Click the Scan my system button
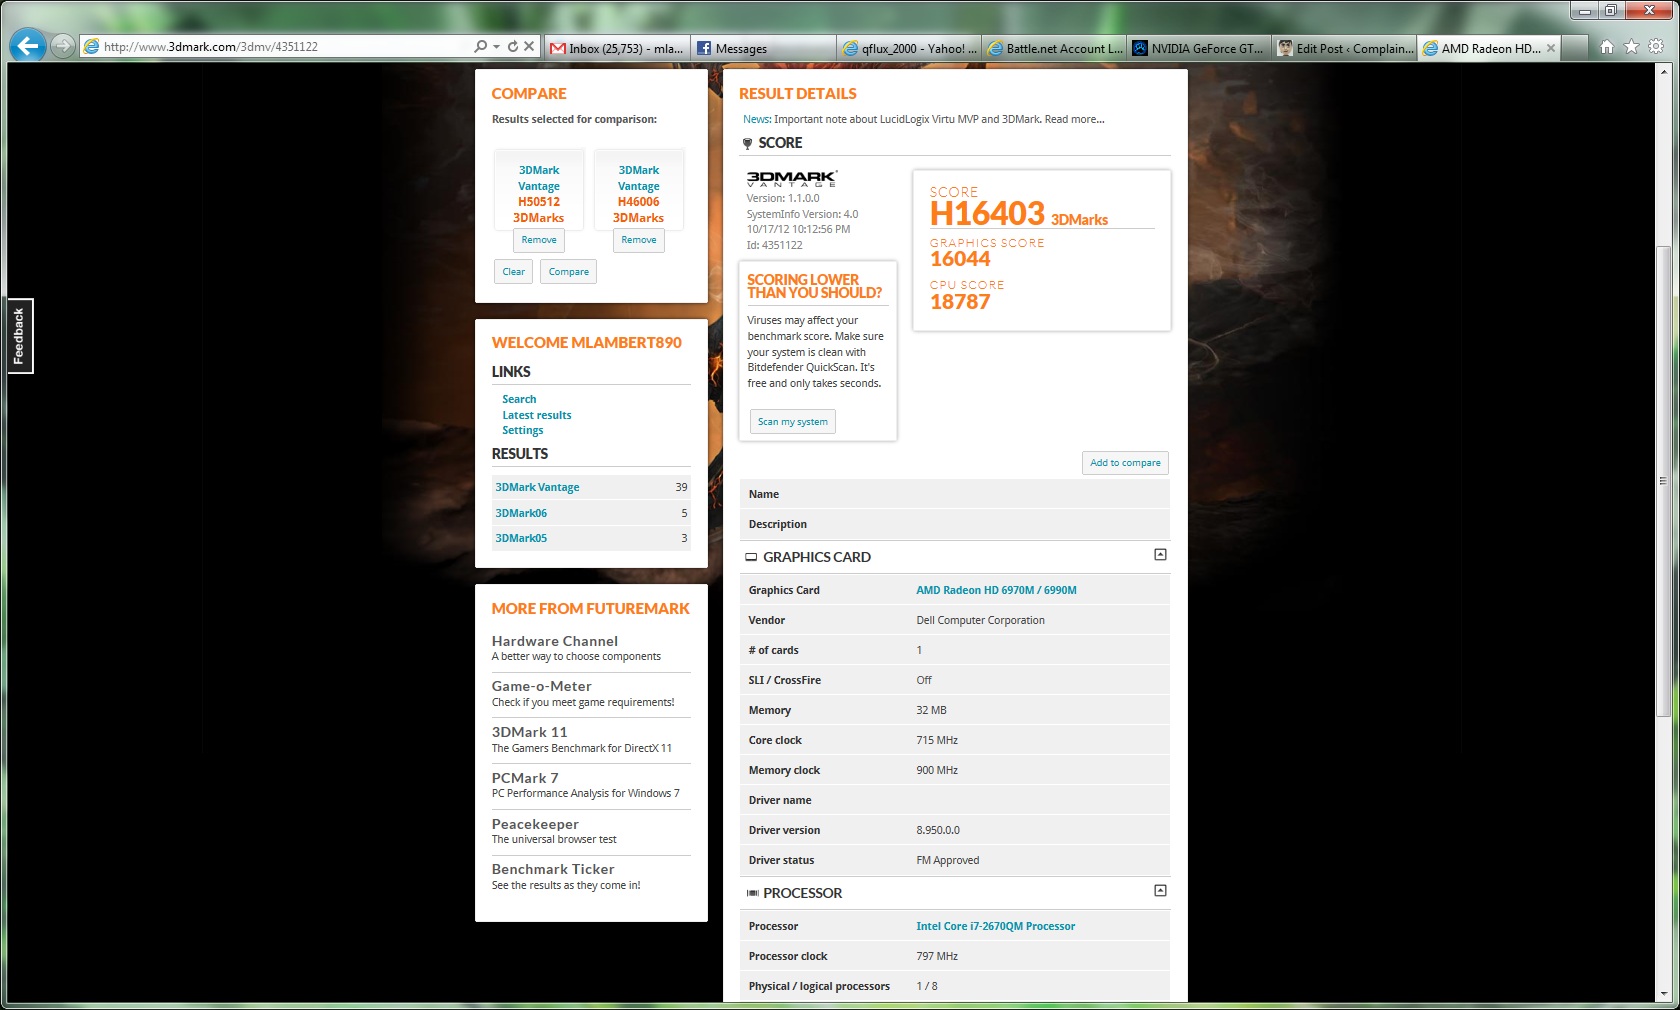Image resolution: width=1680 pixels, height=1010 pixels. (792, 422)
